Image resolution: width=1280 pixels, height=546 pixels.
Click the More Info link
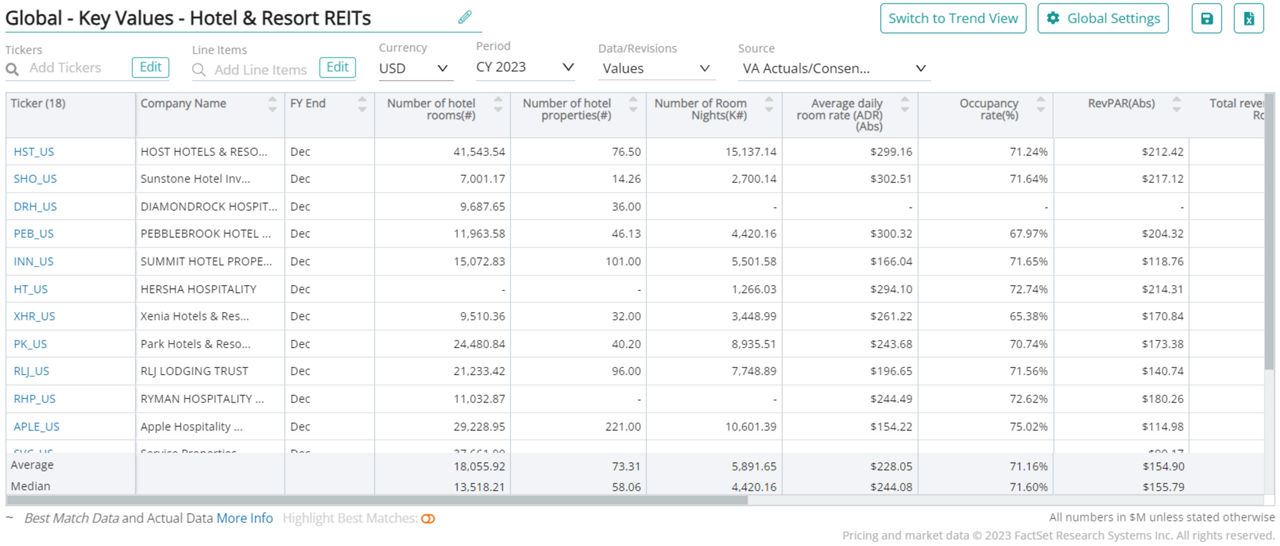(x=244, y=519)
